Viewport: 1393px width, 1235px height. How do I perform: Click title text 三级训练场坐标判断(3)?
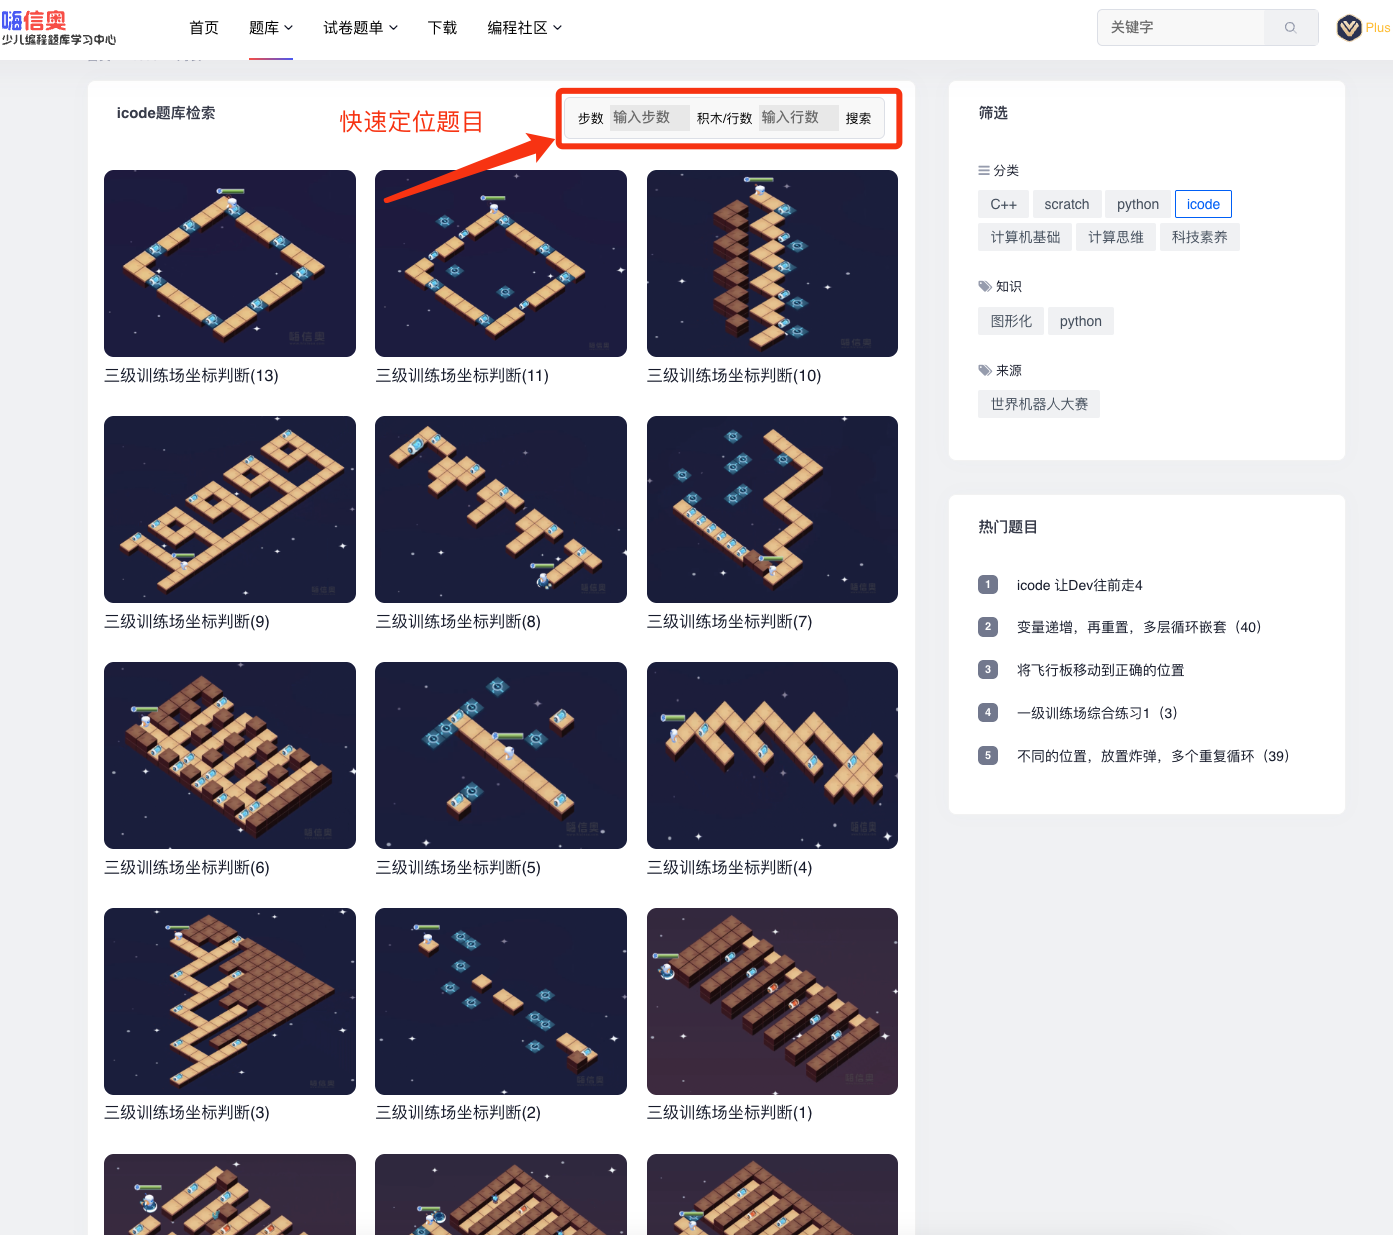(x=187, y=1113)
